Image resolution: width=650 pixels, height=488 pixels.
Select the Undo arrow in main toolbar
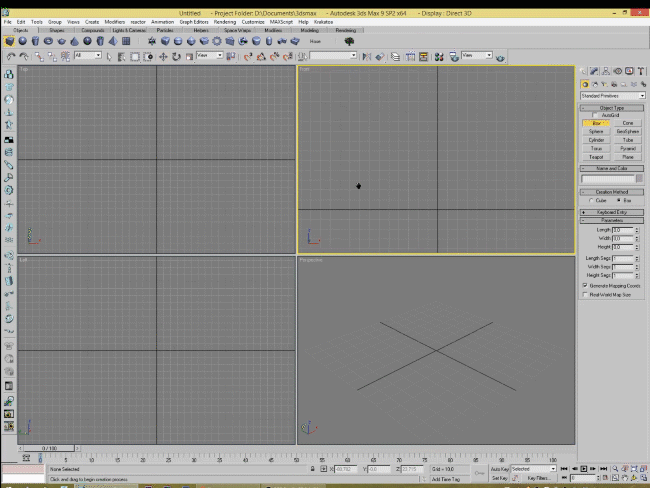tap(10, 56)
